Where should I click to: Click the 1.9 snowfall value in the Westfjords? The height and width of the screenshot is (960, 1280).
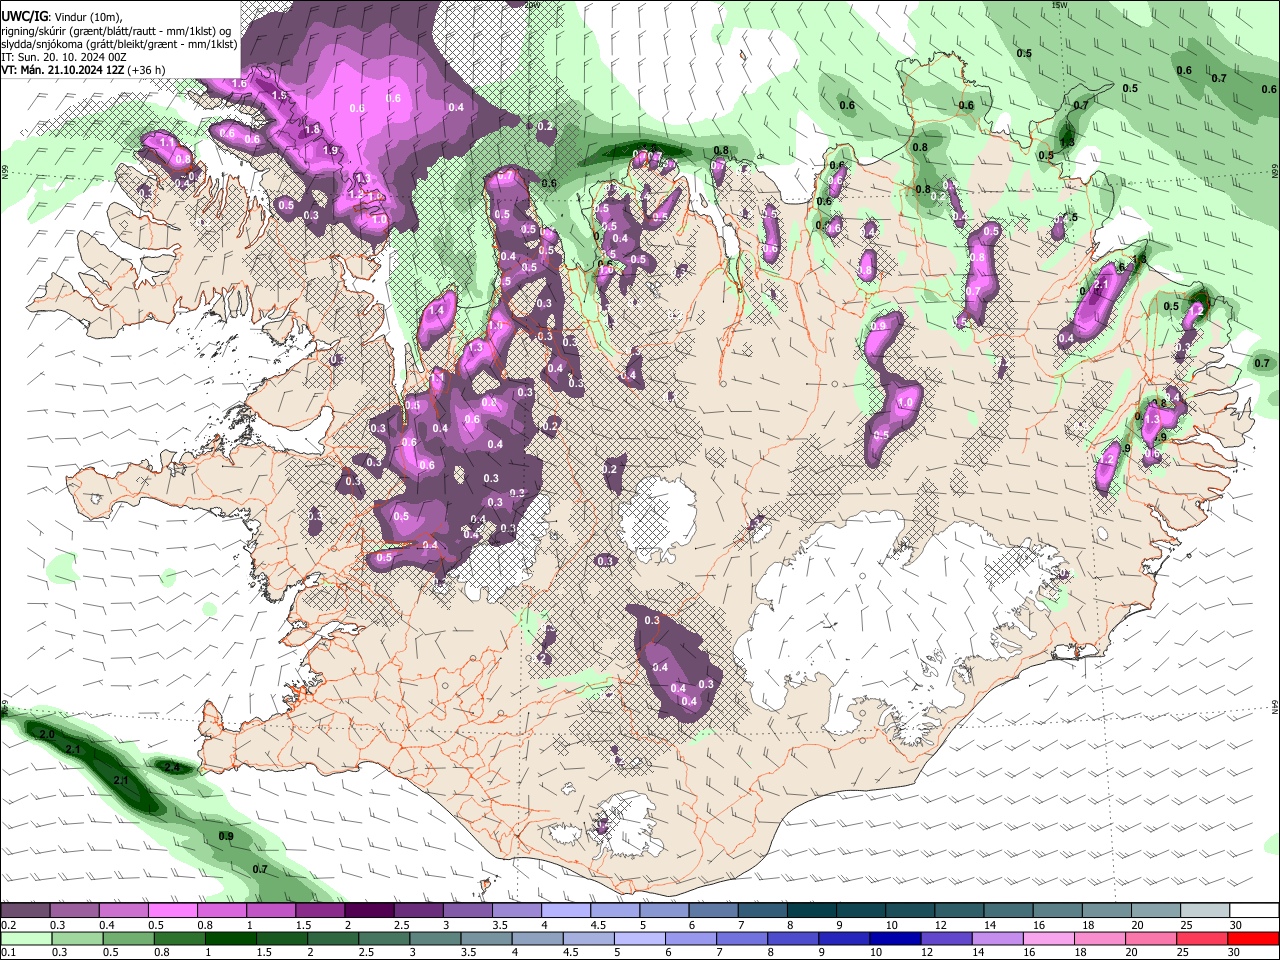(x=331, y=150)
